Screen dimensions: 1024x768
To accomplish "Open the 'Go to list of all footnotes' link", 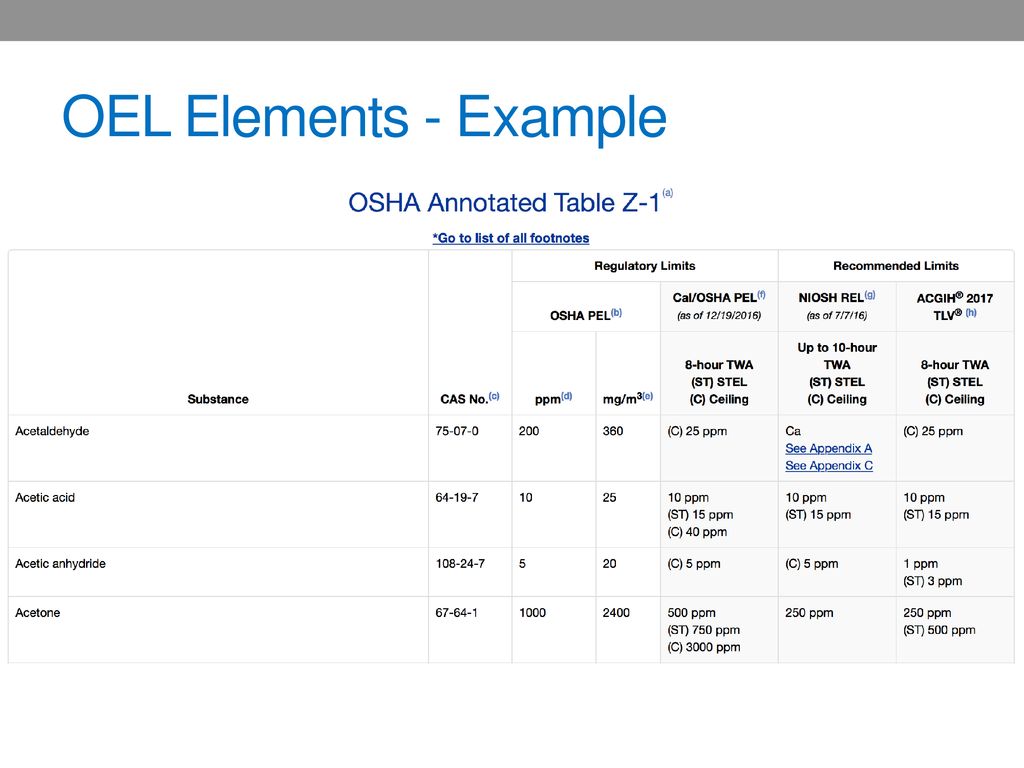I will [511, 238].
